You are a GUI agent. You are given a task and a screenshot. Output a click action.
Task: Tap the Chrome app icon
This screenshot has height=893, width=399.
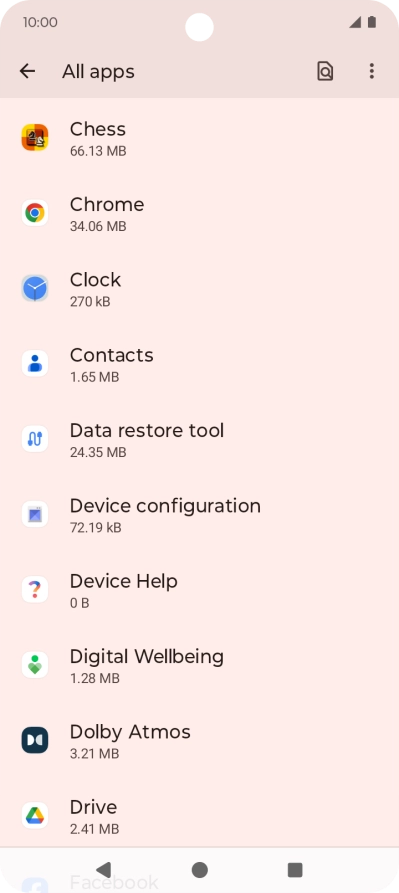35,213
